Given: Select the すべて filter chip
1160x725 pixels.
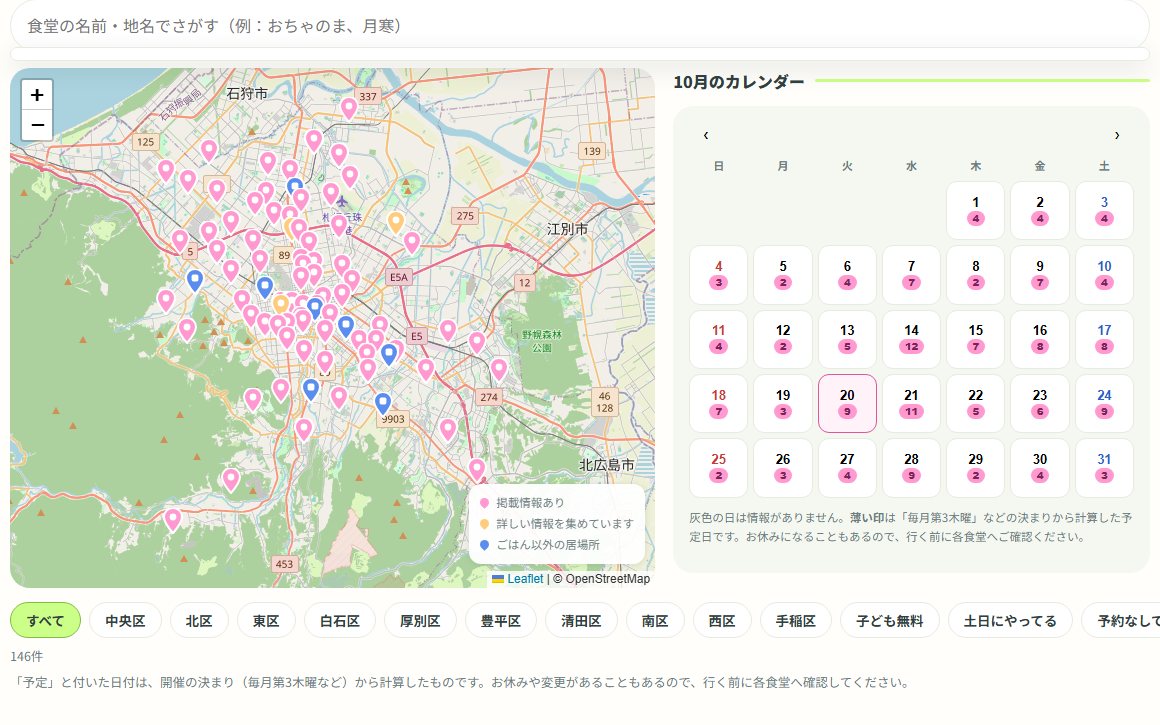Looking at the screenshot, I should point(45,621).
